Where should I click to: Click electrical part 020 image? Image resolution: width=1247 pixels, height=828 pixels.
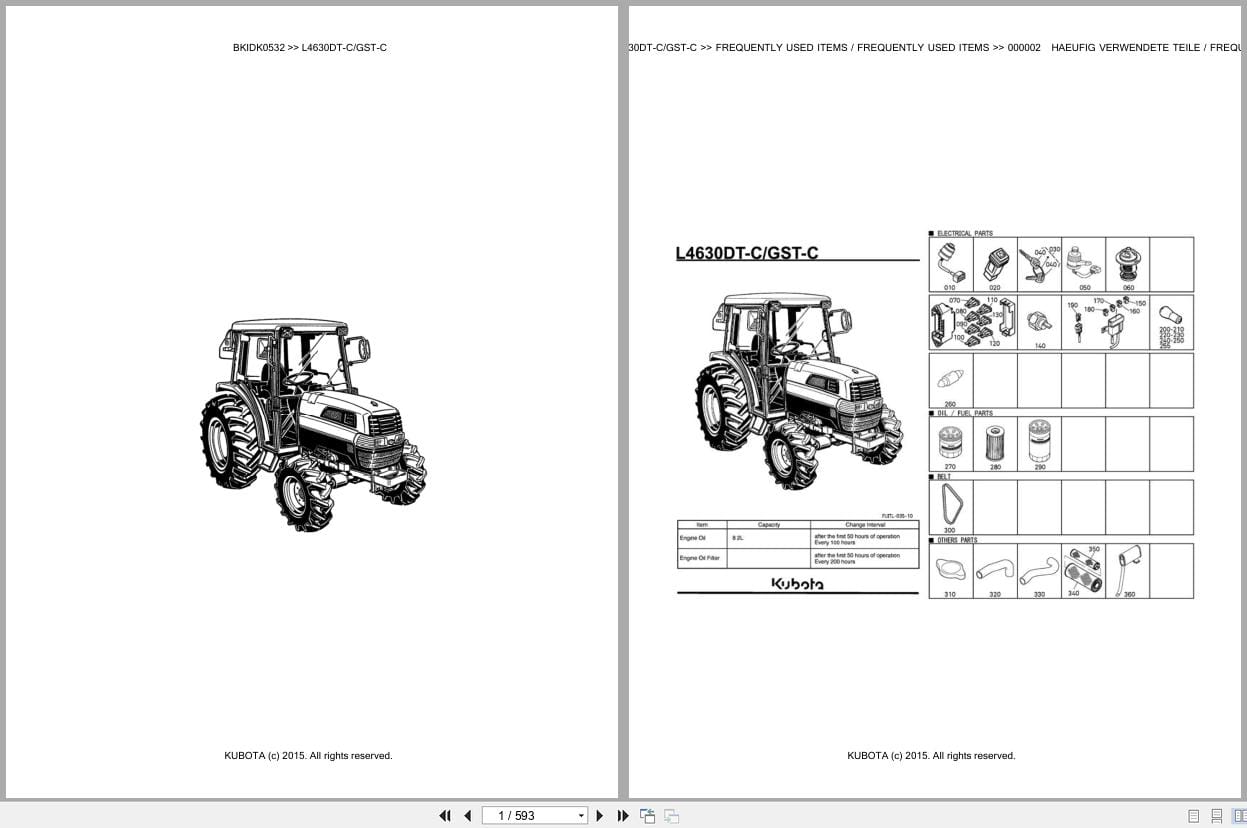(x=995, y=264)
